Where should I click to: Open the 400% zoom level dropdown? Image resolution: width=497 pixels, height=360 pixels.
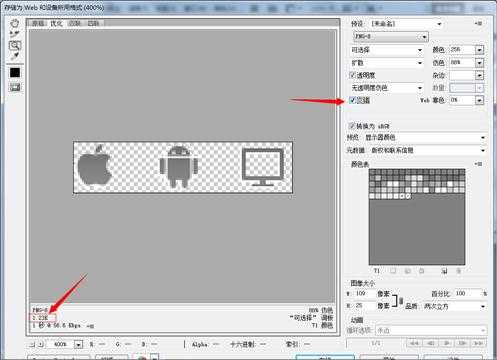point(78,344)
